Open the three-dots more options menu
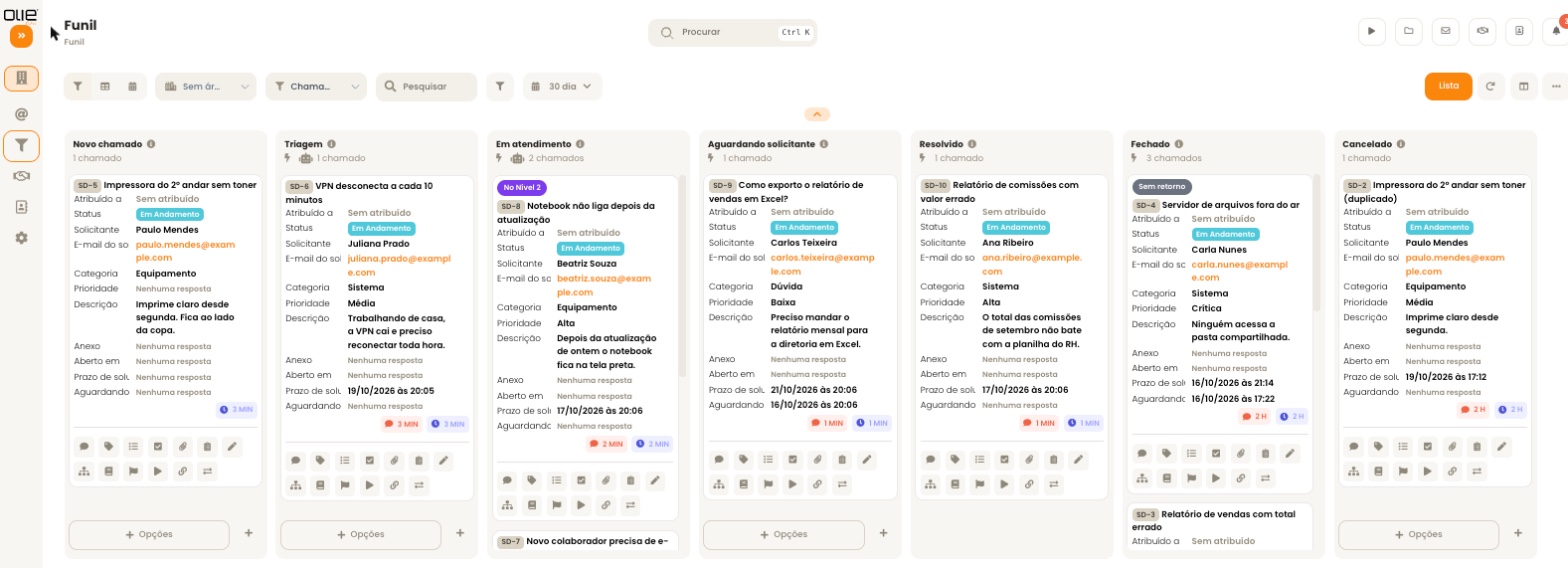Viewport: 1568px width, 568px height. click(1556, 86)
